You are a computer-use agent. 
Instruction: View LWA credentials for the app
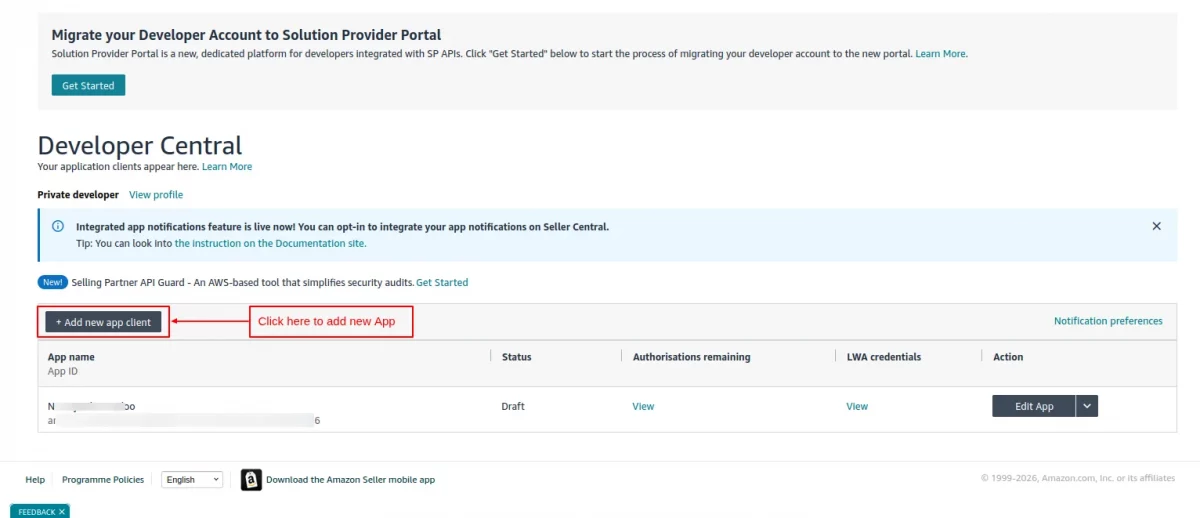857,407
